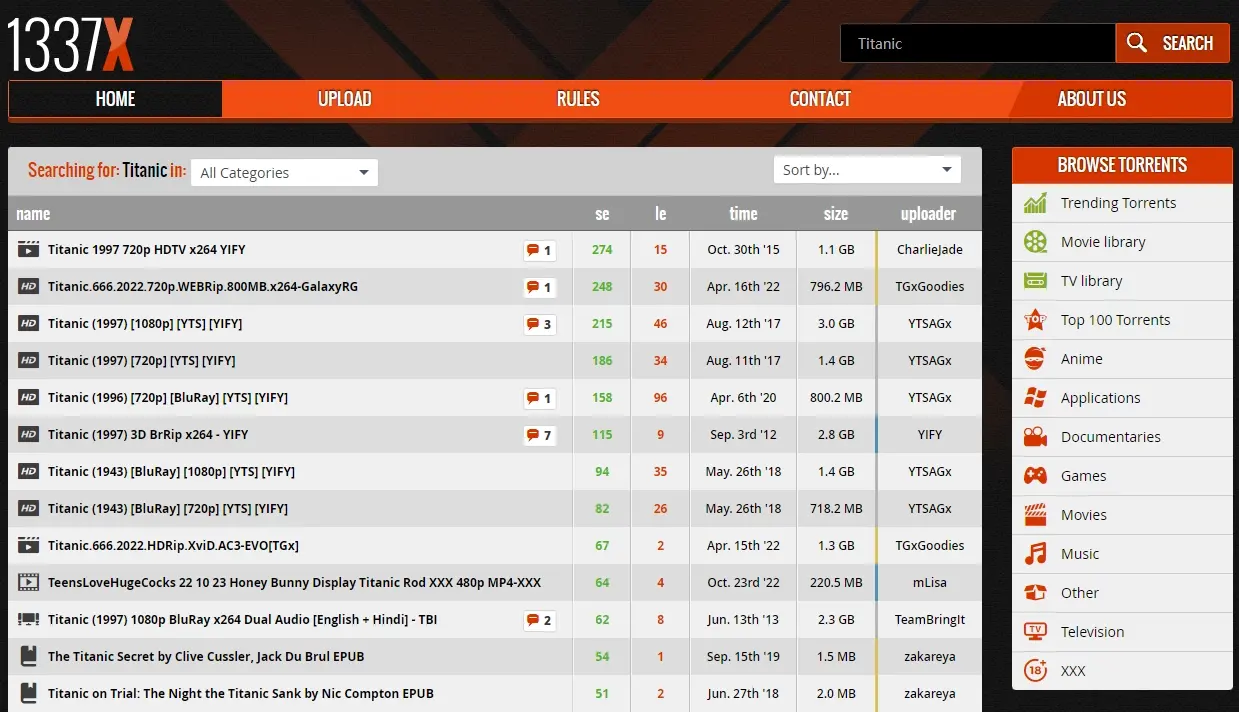Image resolution: width=1239 pixels, height=712 pixels.
Task: Open uploader CharlieJade's profile link
Action: [929, 250]
